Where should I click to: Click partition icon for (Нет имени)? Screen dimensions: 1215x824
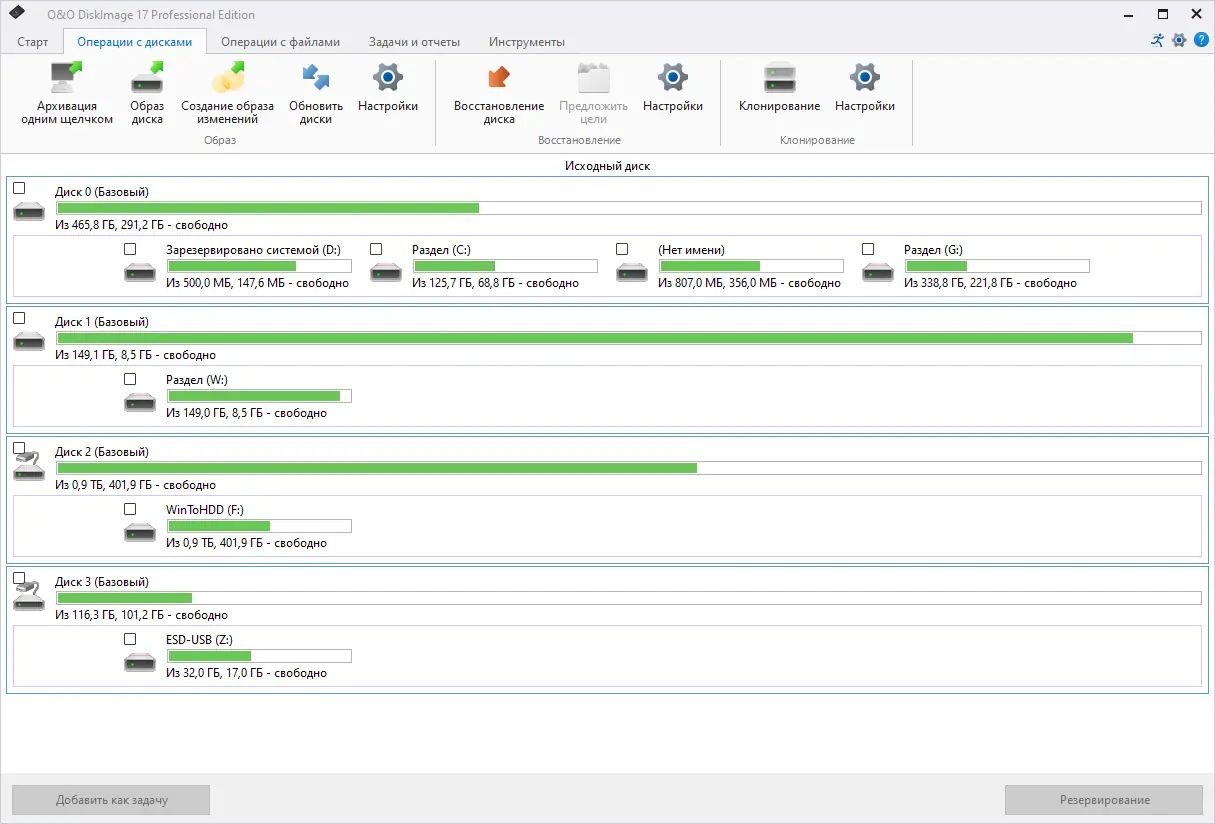point(632,271)
